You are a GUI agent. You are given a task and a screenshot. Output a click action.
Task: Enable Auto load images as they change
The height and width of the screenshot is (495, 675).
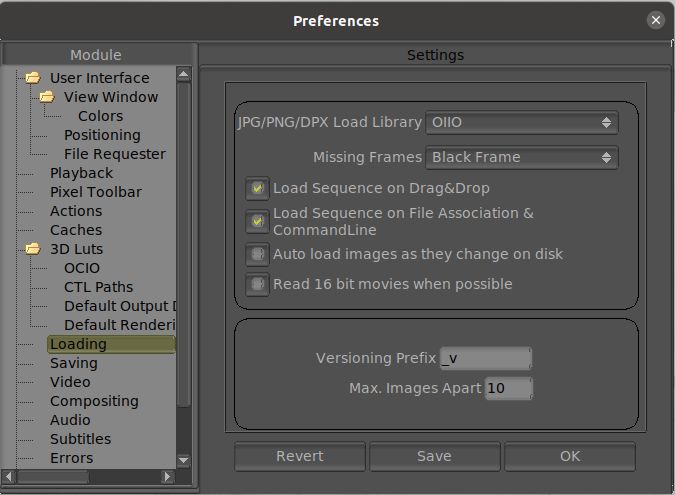[257, 254]
